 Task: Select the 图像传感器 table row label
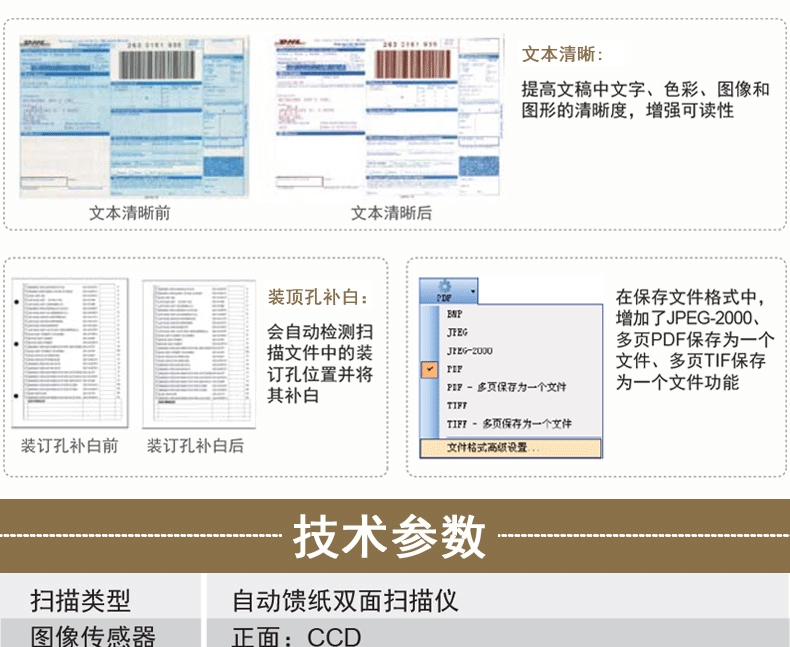point(93,635)
